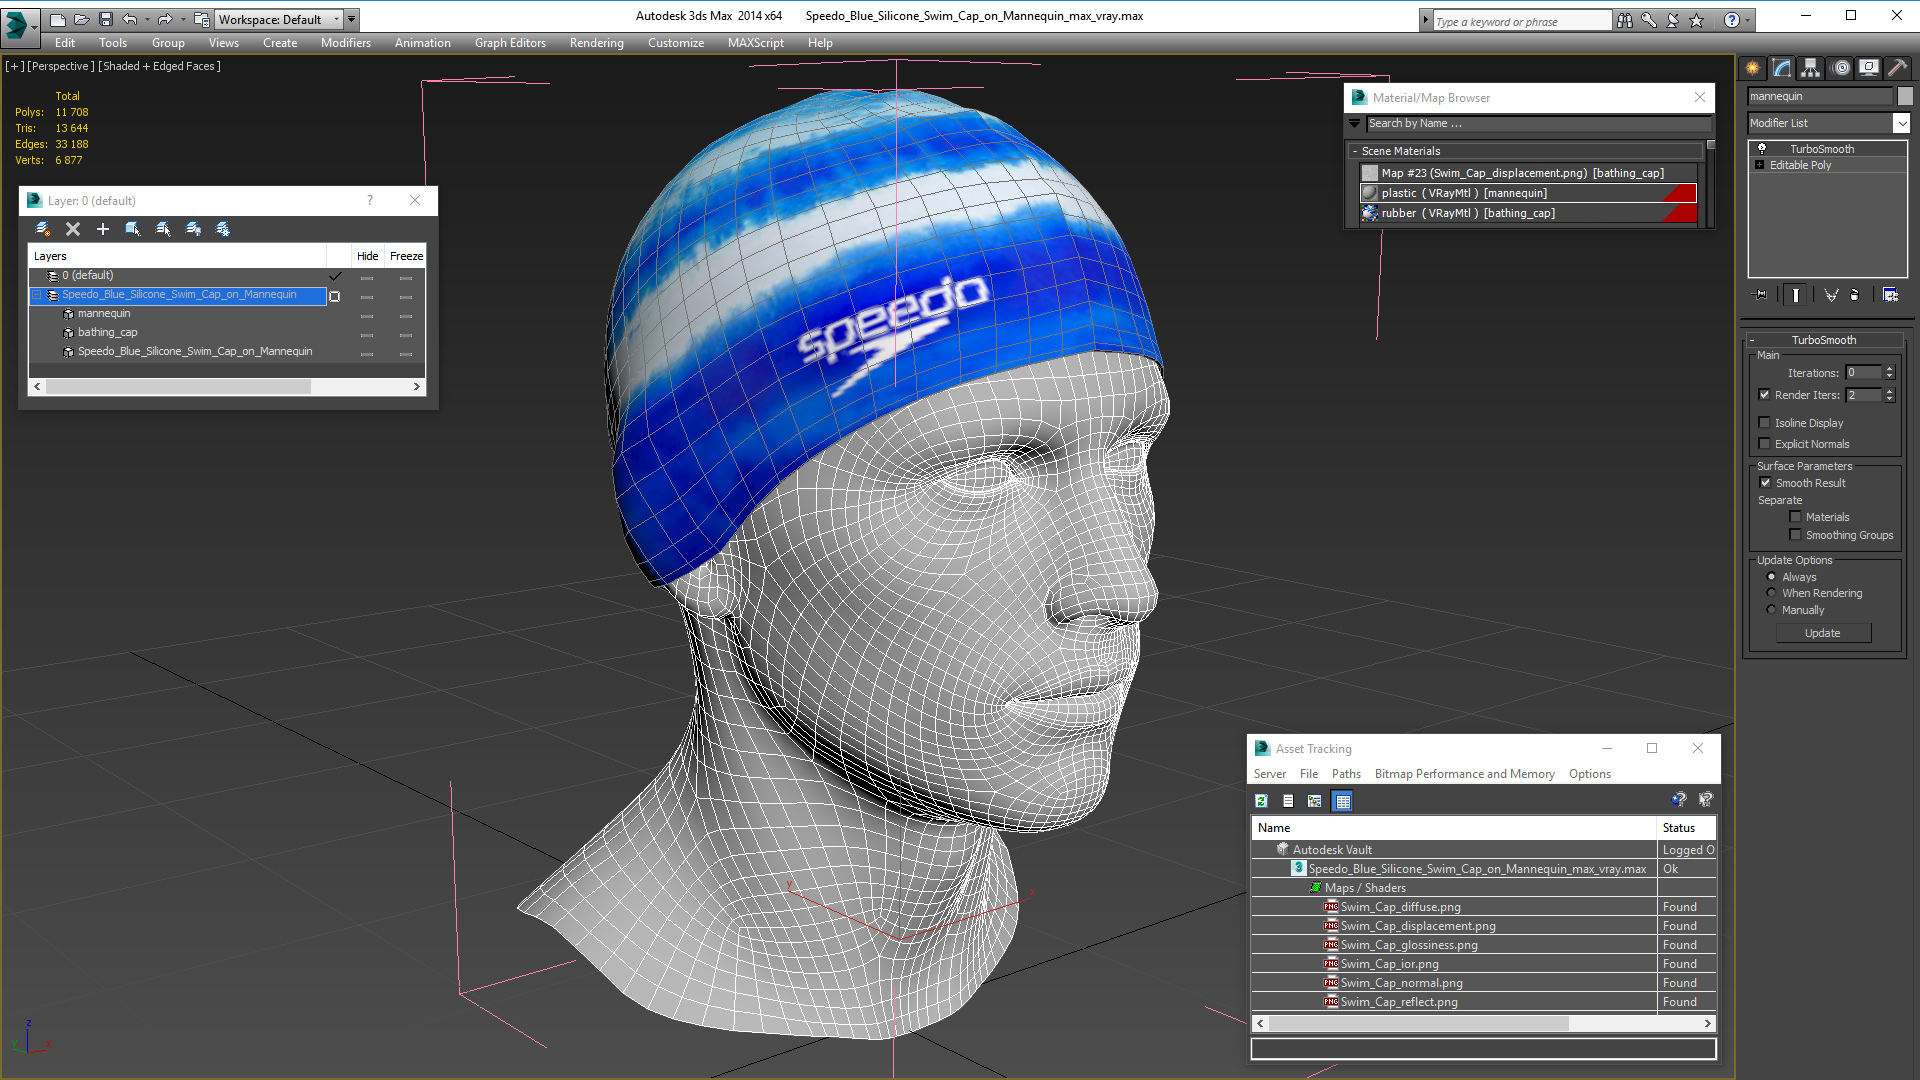The image size is (1920, 1080).
Task: Switch to the Modify command panel tab
Action: [x=1781, y=68]
